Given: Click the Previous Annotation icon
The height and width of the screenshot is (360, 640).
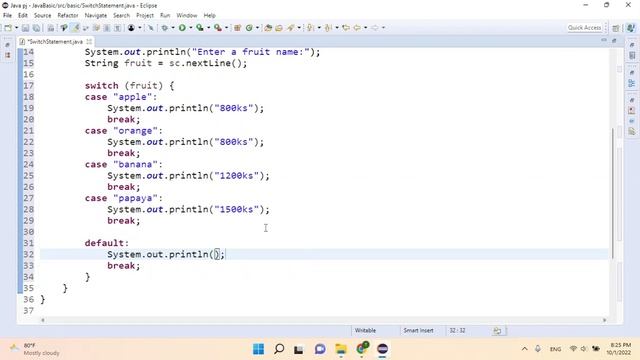Looking at the screenshot, I should pos(329,28).
